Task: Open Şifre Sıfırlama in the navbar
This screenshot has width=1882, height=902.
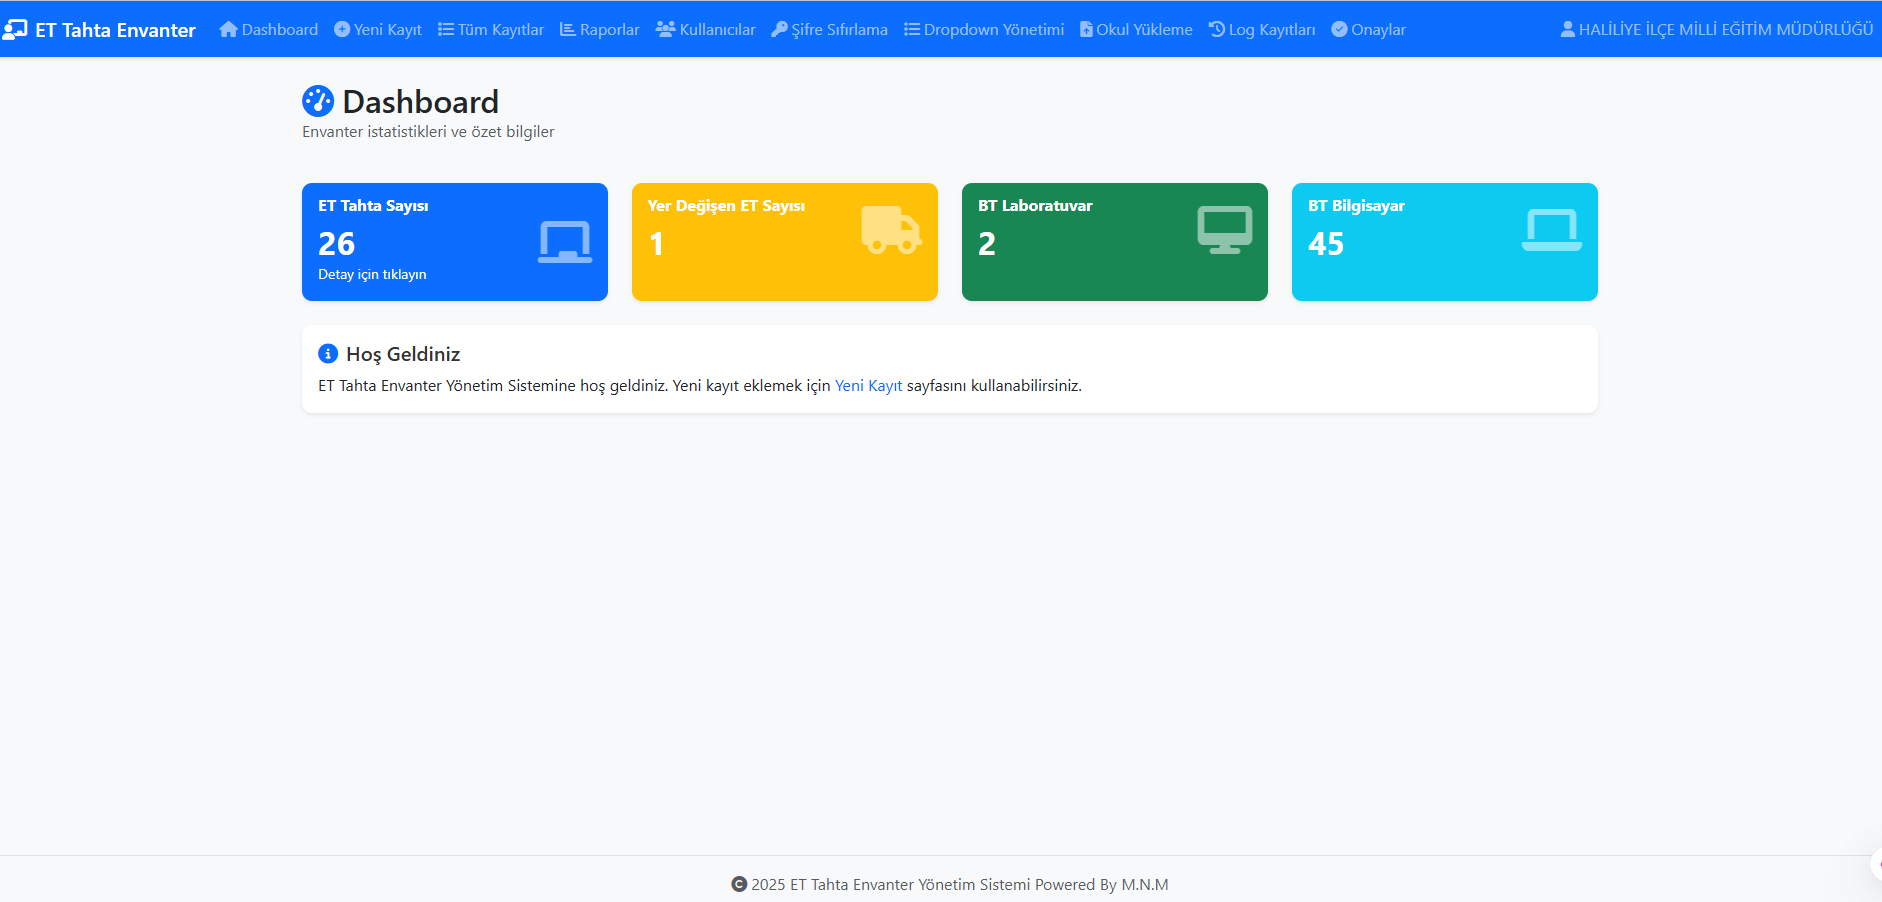Action: pos(829,30)
